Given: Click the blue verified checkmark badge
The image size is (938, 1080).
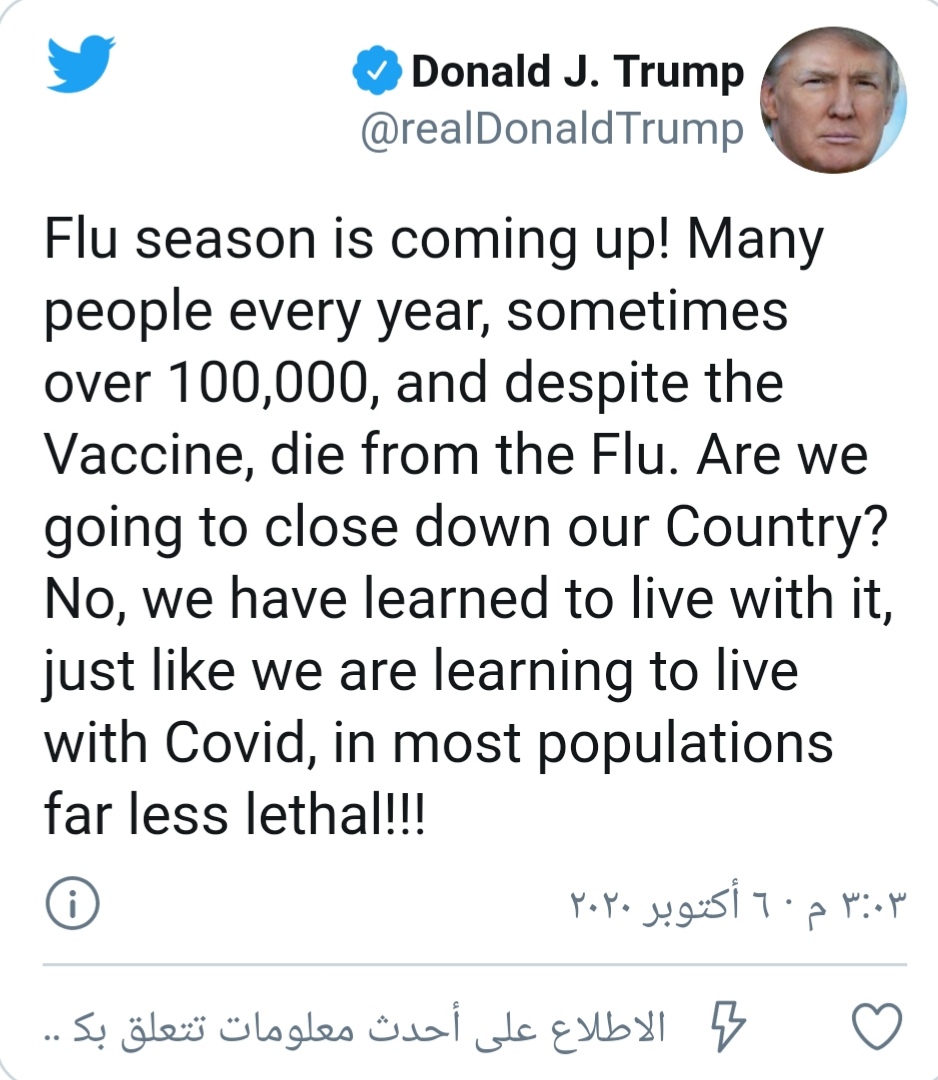Looking at the screenshot, I should [x=377, y=70].
